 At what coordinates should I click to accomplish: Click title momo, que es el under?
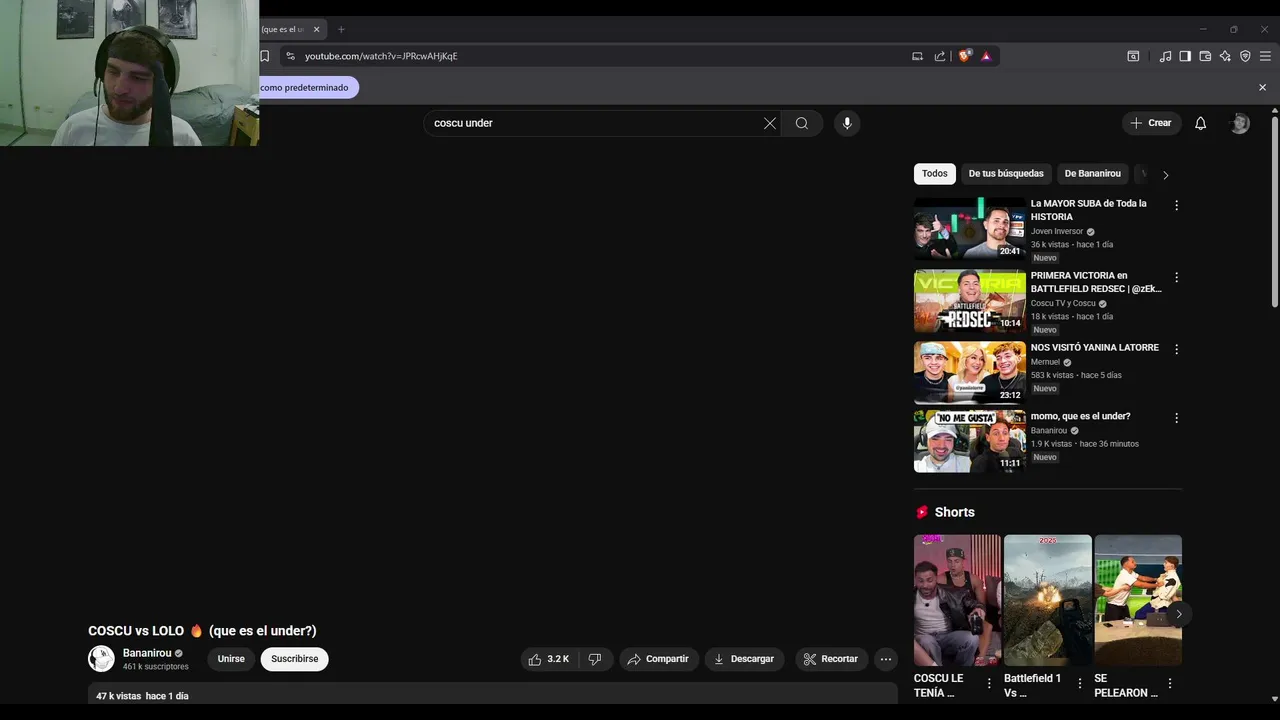[1080, 416]
